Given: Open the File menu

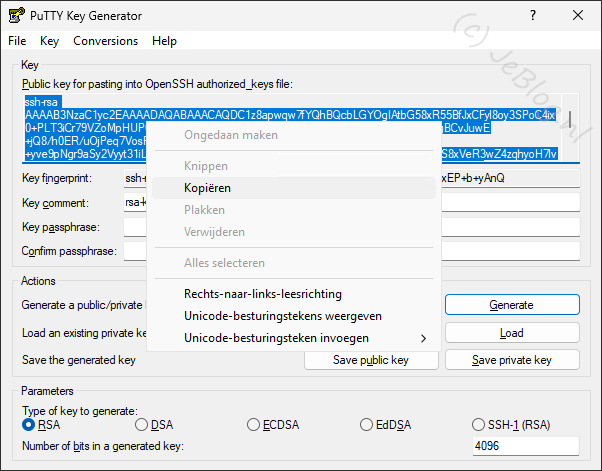Looking at the screenshot, I should pos(17,41).
